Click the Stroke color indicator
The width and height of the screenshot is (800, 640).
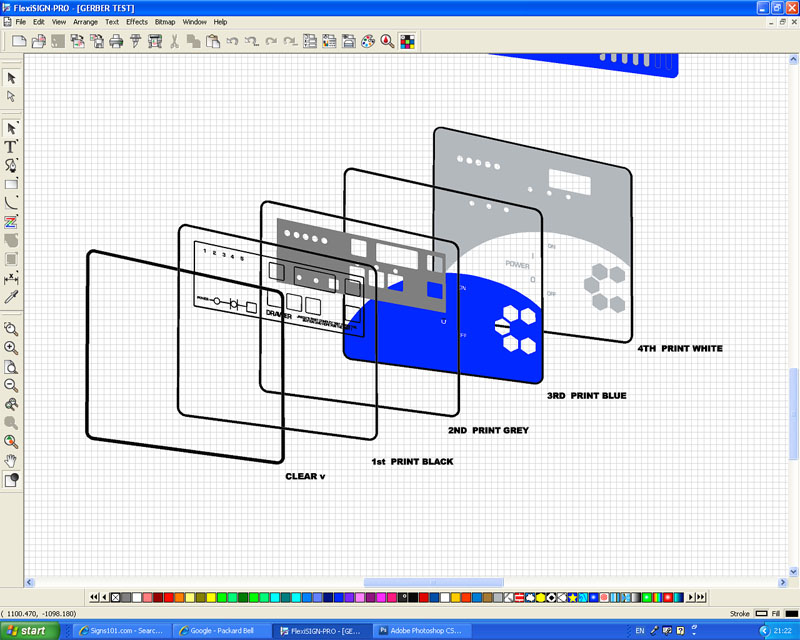point(761,613)
